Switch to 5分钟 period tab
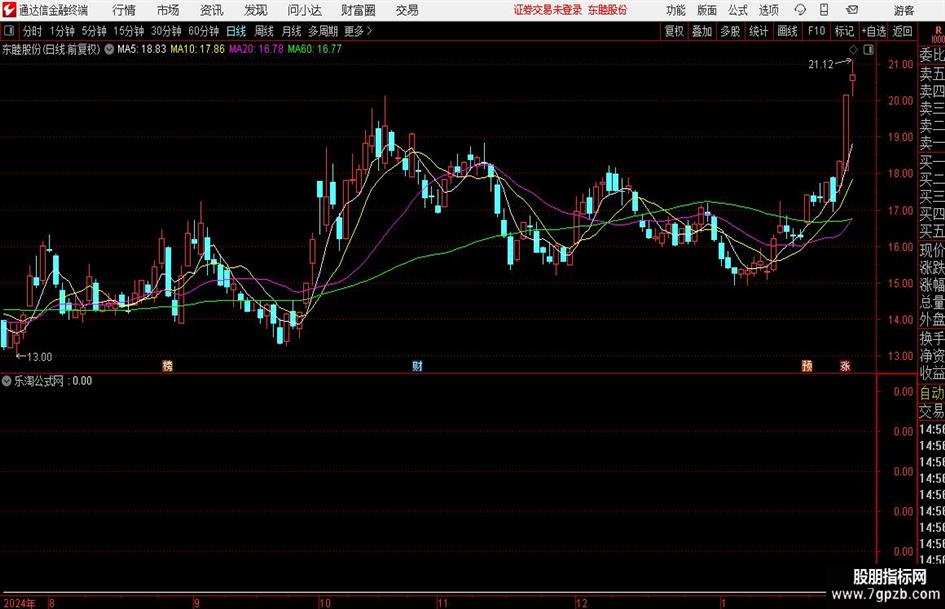This screenshot has width=945, height=609. (x=94, y=31)
